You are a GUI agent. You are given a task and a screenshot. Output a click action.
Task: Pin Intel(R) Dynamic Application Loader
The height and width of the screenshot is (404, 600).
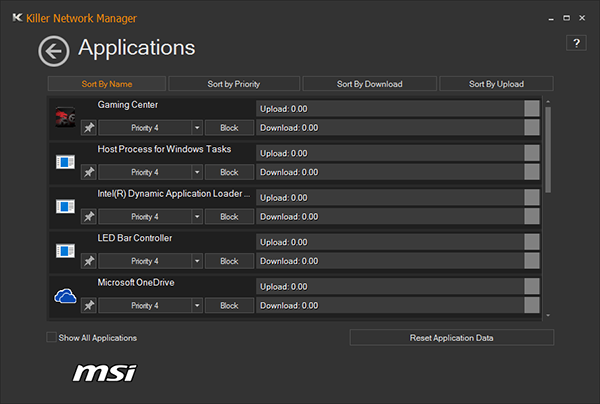pyautogui.click(x=89, y=216)
